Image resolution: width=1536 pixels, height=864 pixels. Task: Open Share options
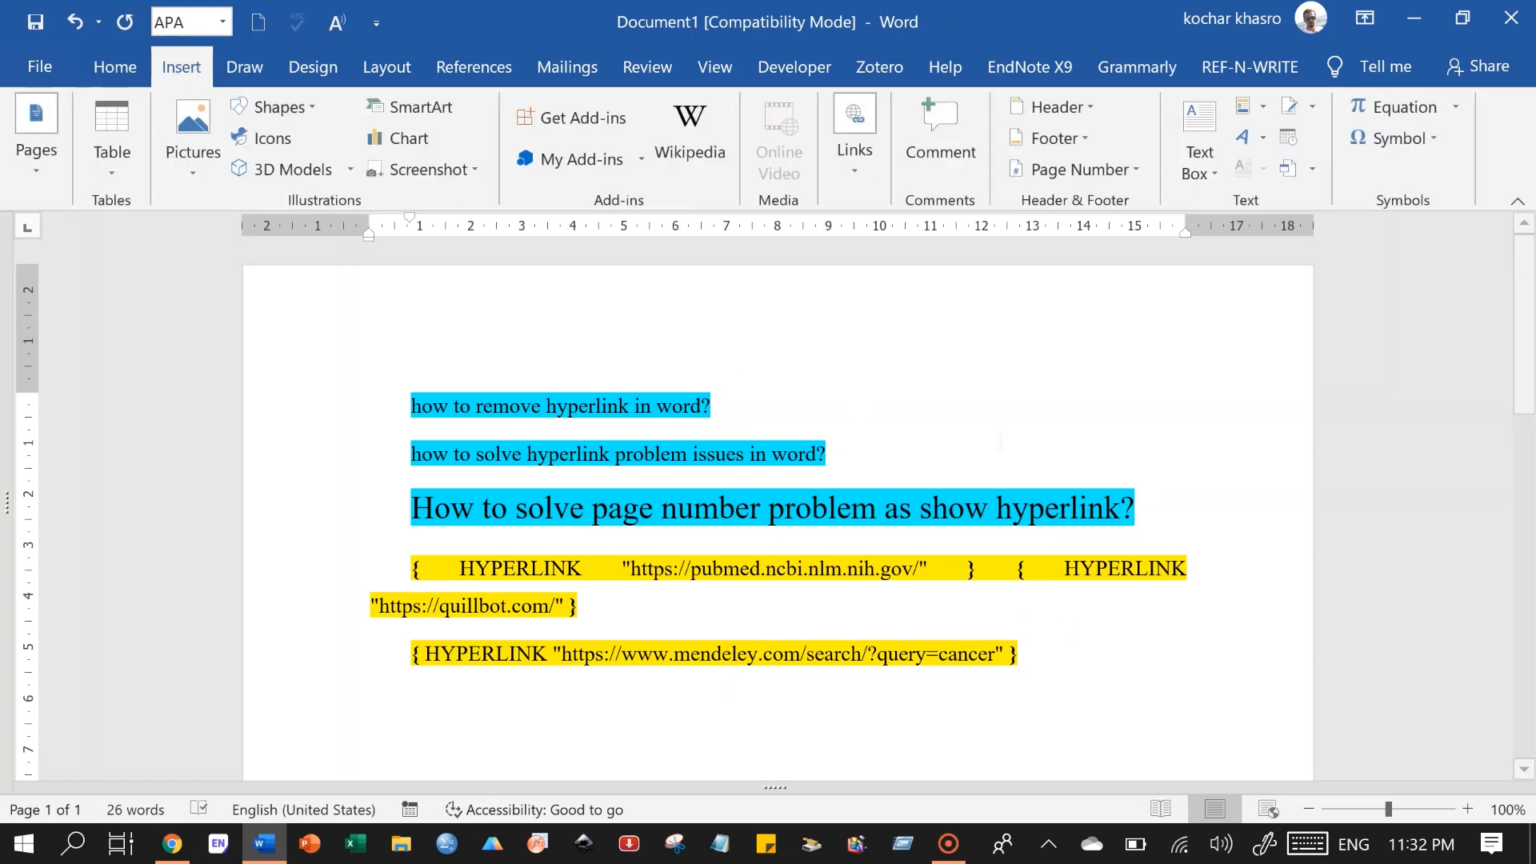click(1478, 66)
